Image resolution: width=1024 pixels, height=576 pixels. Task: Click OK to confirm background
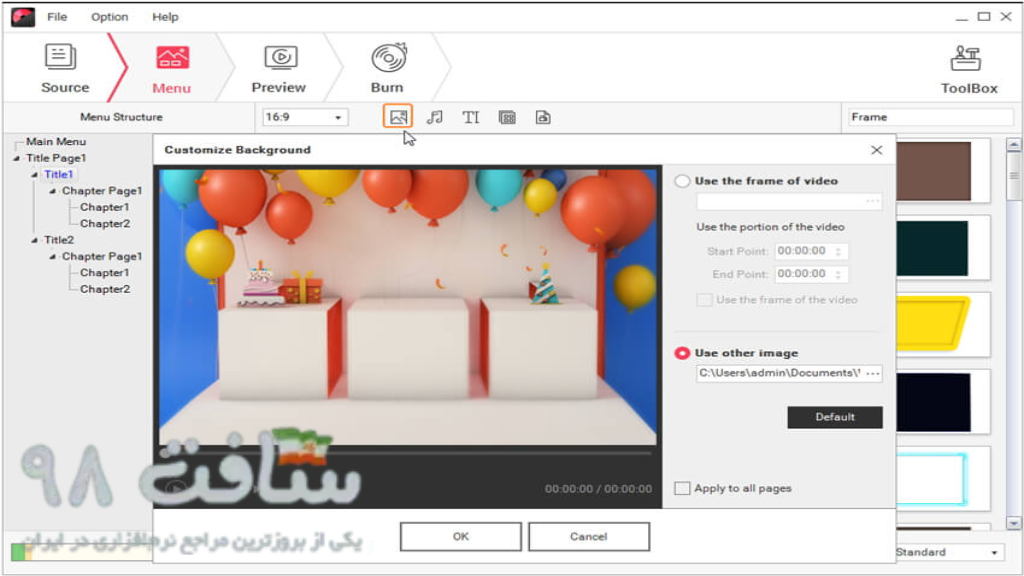coord(460,536)
